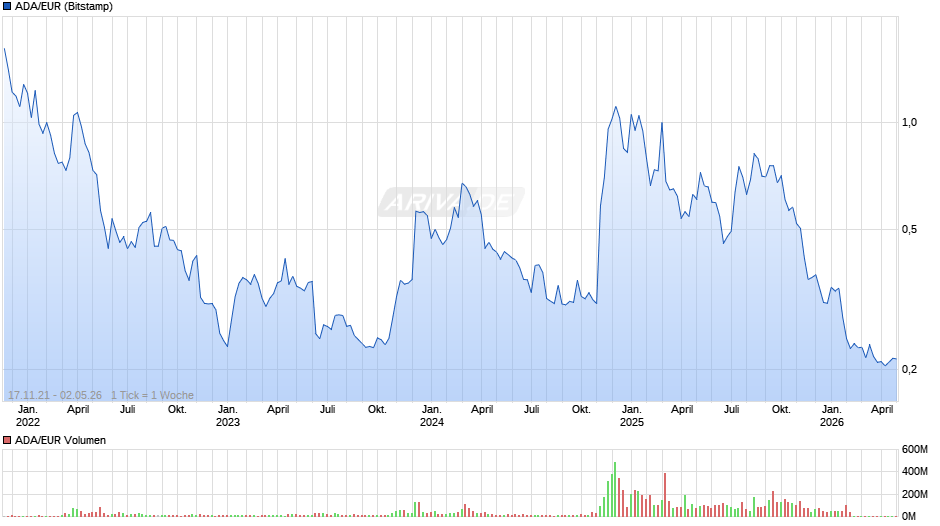Click the 400M volume axis label
This screenshot has width=940, height=526.
pyautogui.click(x=914, y=471)
